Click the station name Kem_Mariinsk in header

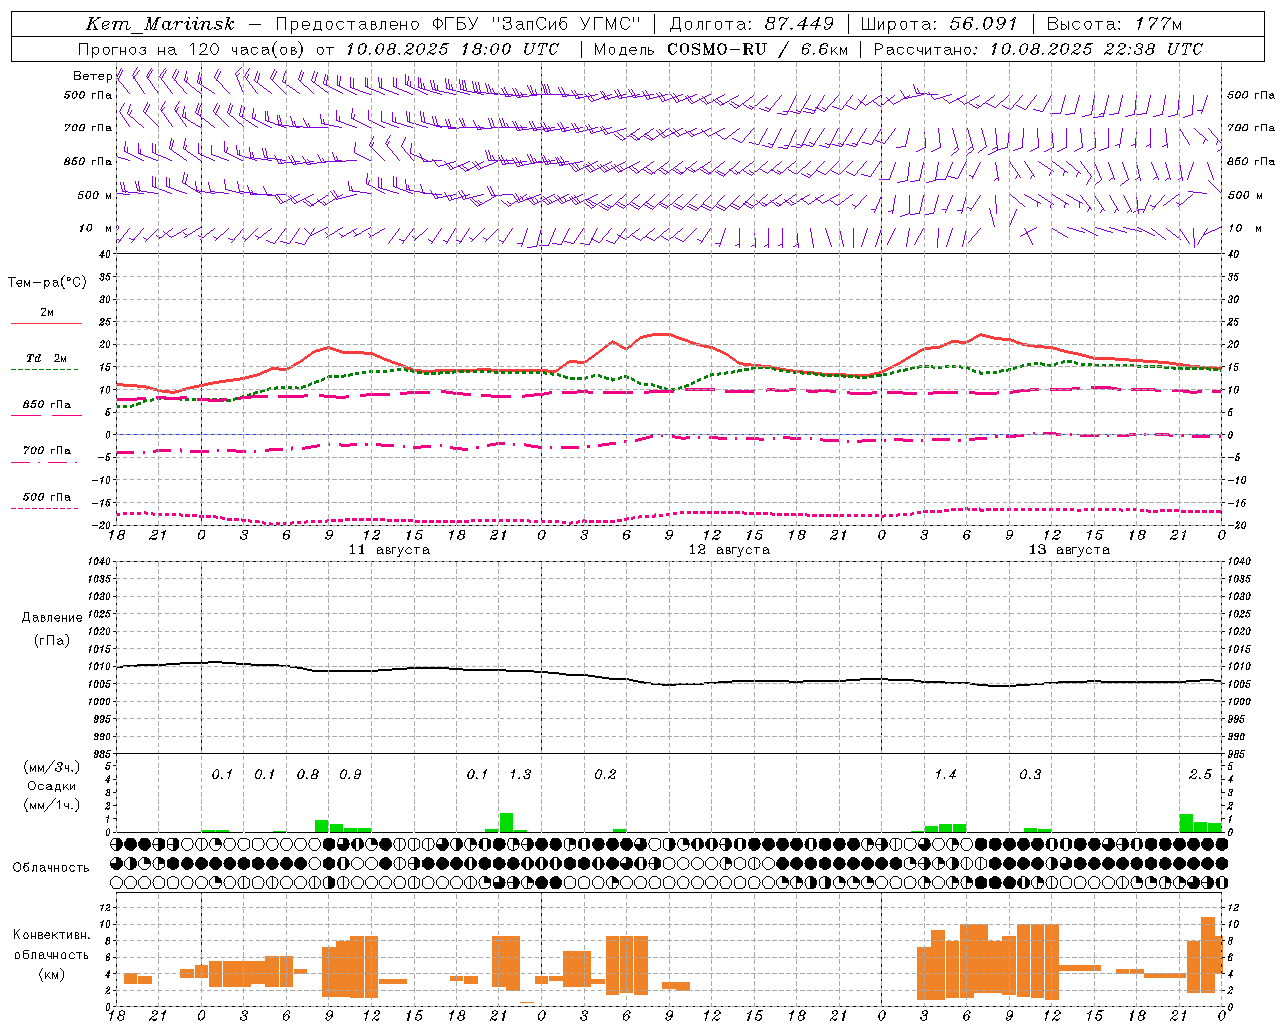[x=160, y=24]
